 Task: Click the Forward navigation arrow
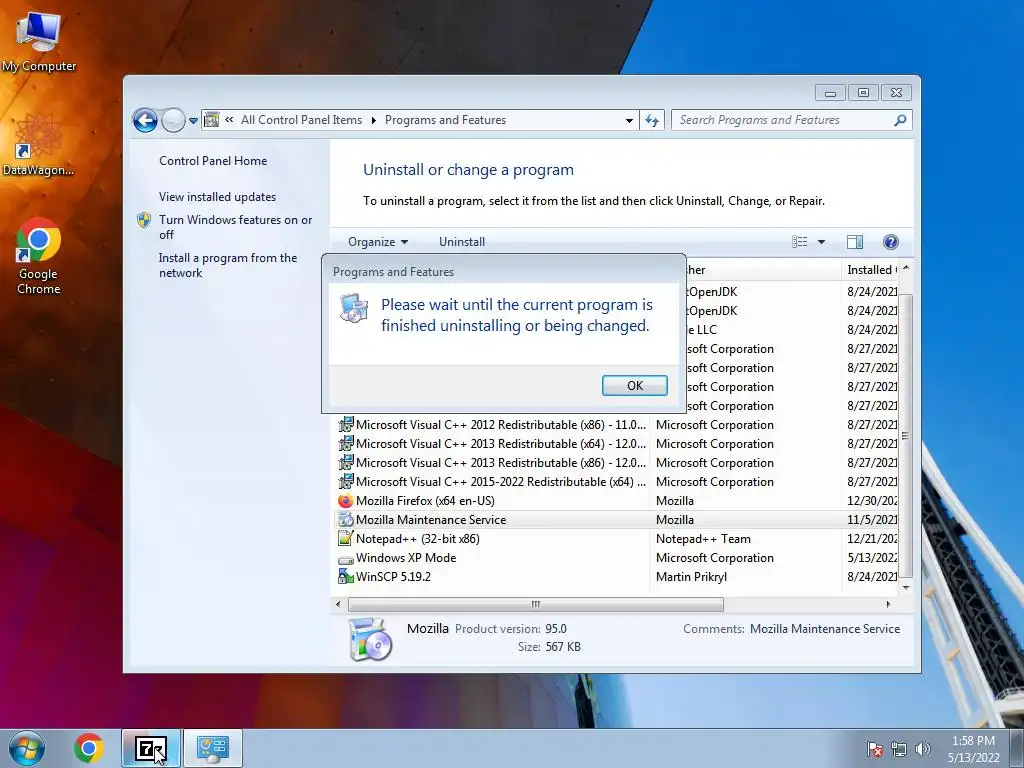coord(173,120)
